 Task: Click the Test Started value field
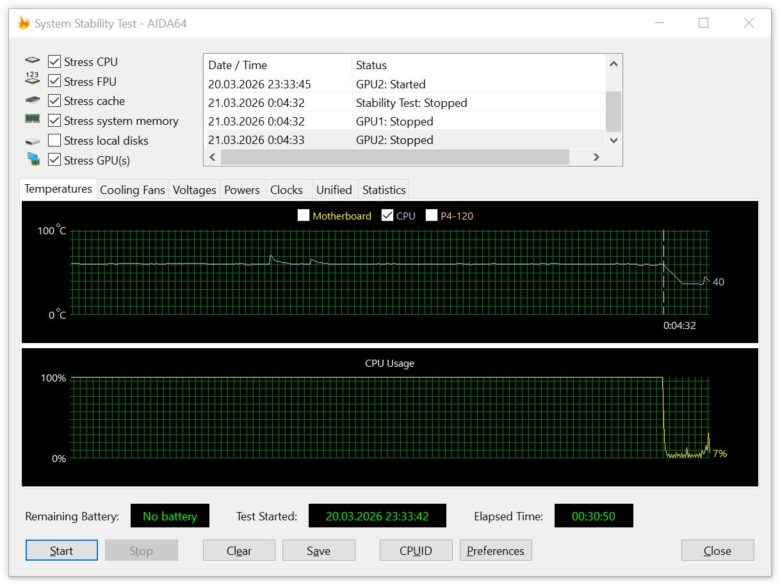[x=377, y=516]
